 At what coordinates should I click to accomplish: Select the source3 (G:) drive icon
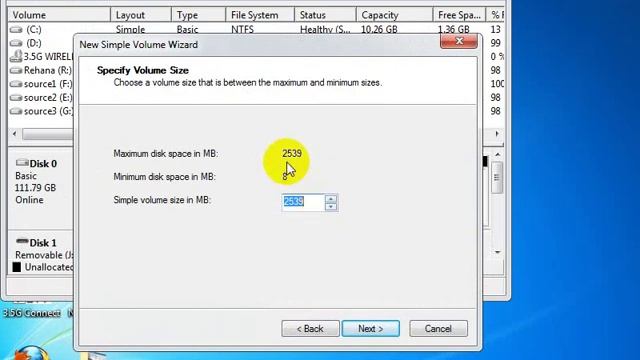(16, 111)
